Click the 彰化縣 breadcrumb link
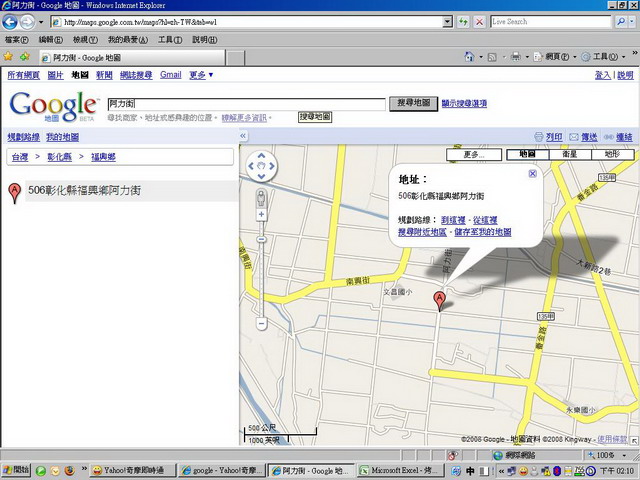This screenshot has width=640, height=480. click(x=60, y=157)
